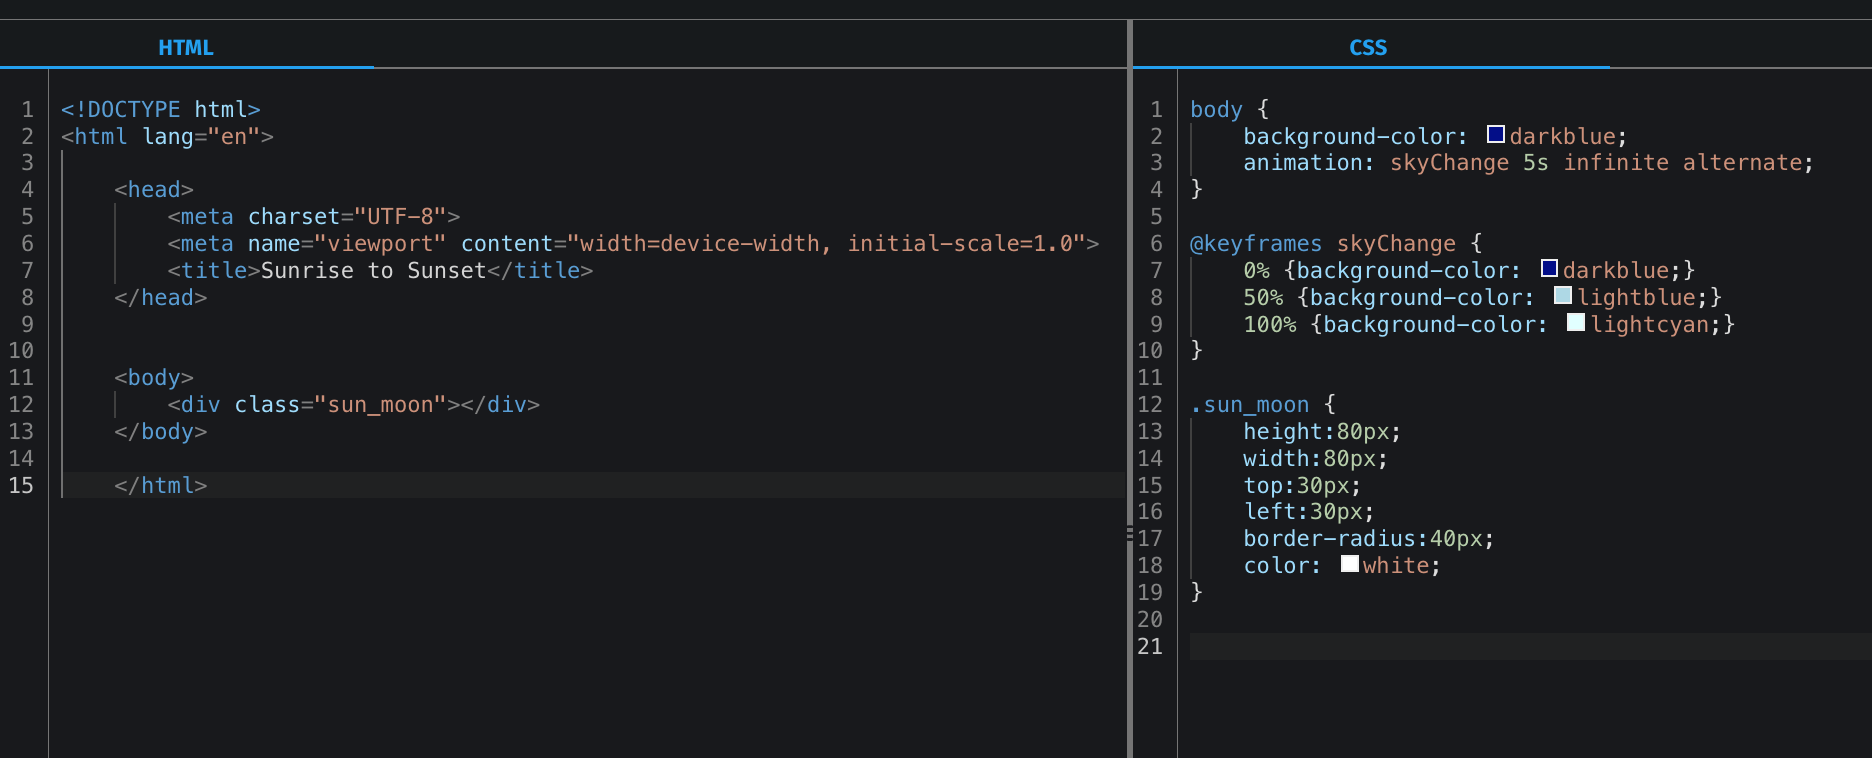The width and height of the screenshot is (1872, 758).
Task: Click the 'animation: skyChange 5s infinite alternate' line
Action: 1528,163
